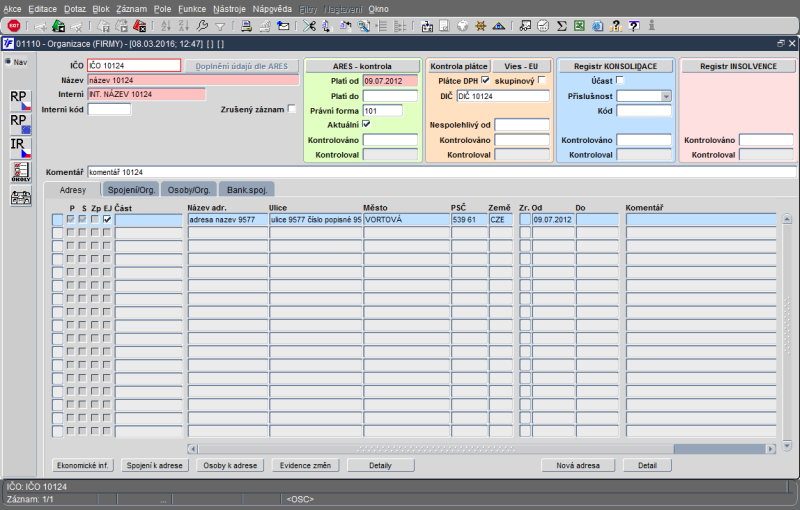Click the magnifier search icon in toolbar
This screenshot has height=510, width=800.
364,26
